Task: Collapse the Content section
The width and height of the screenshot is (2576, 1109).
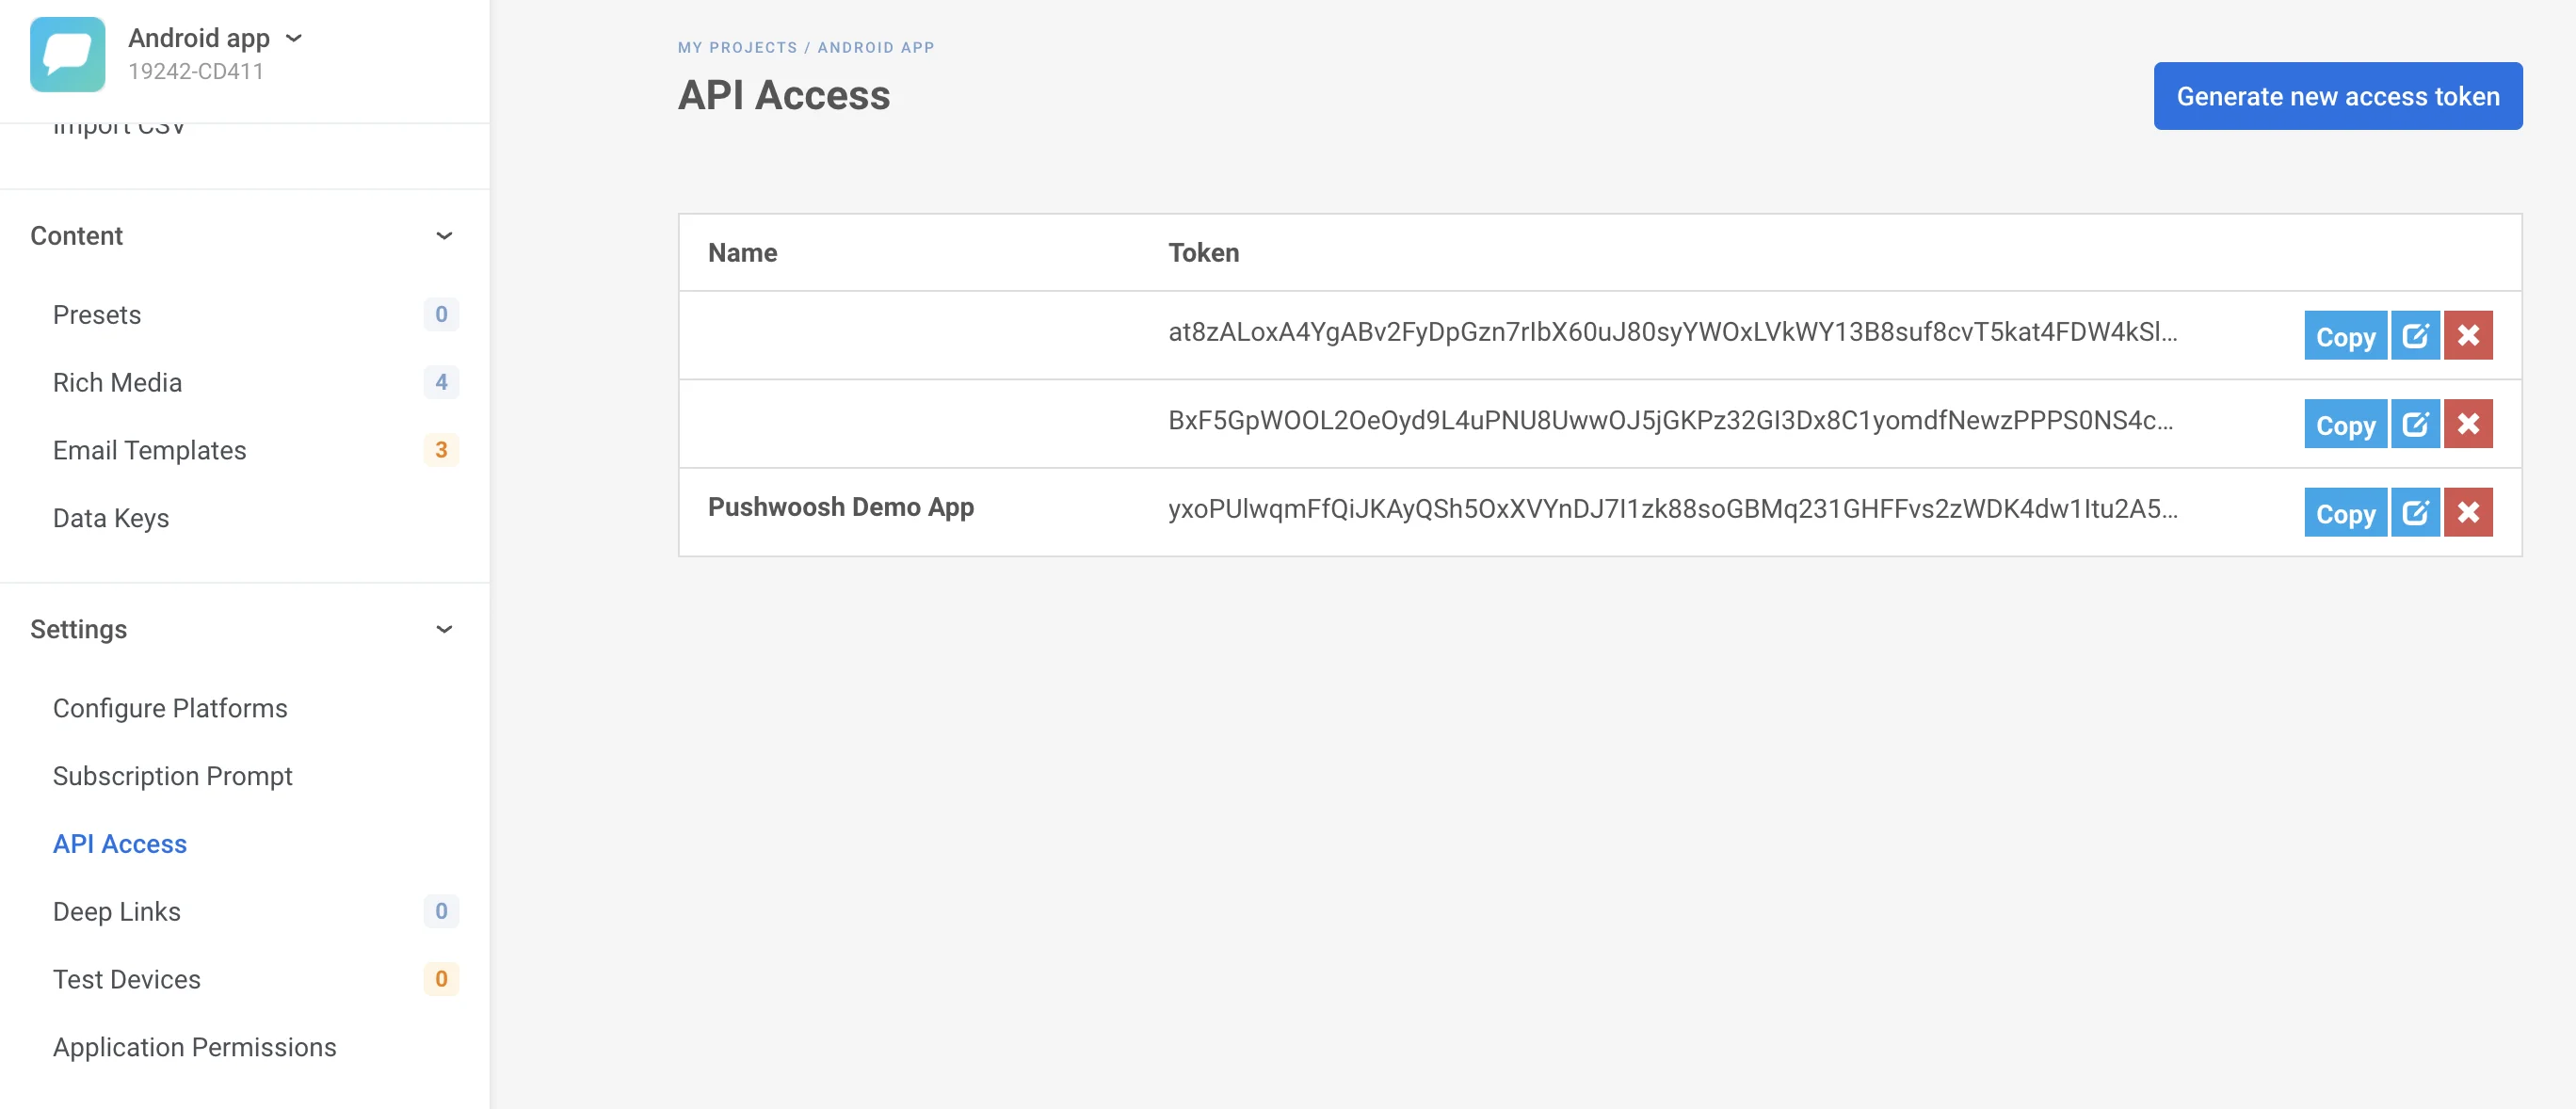Action: (x=444, y=236)
